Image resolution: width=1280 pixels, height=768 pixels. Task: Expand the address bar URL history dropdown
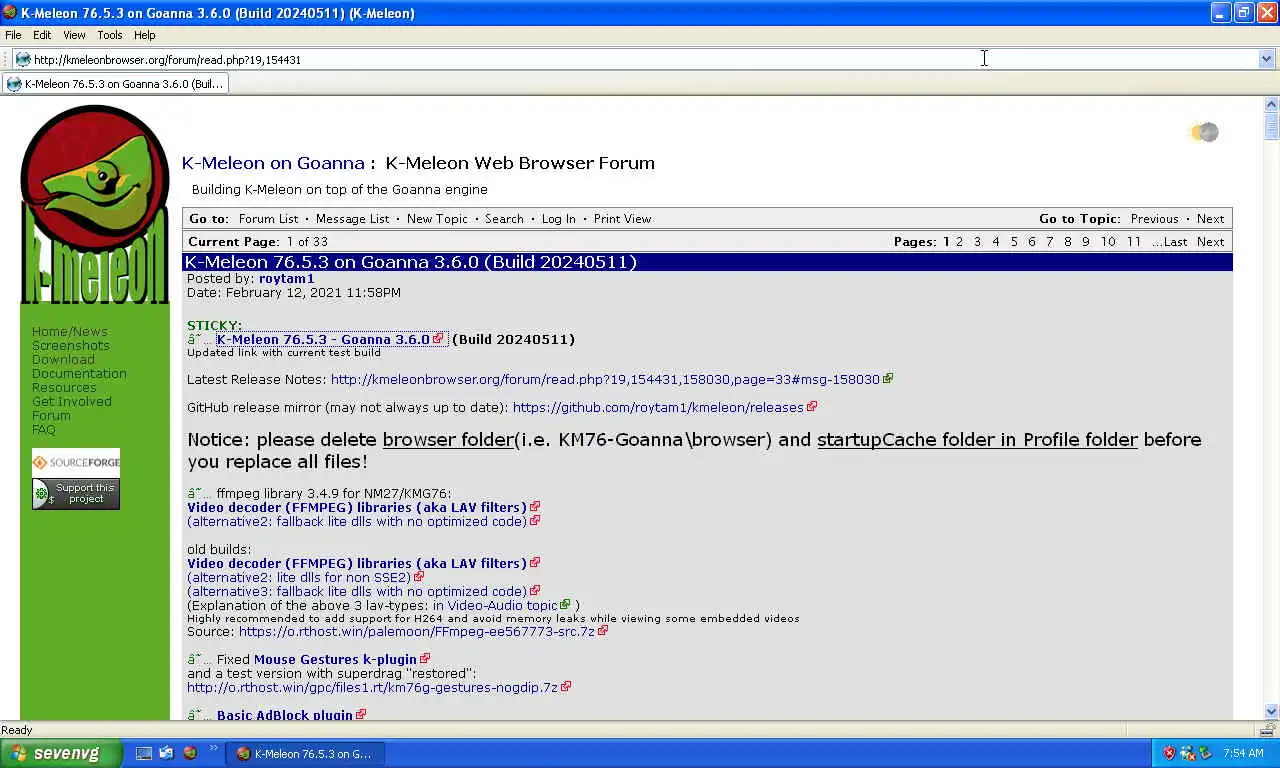[x=1266, y=59]
